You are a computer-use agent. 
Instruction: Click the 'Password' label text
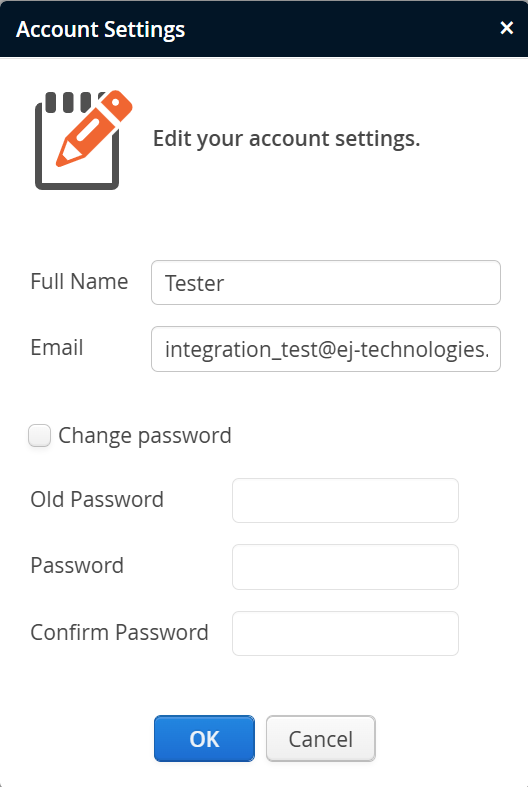click(x=77, y=566)
